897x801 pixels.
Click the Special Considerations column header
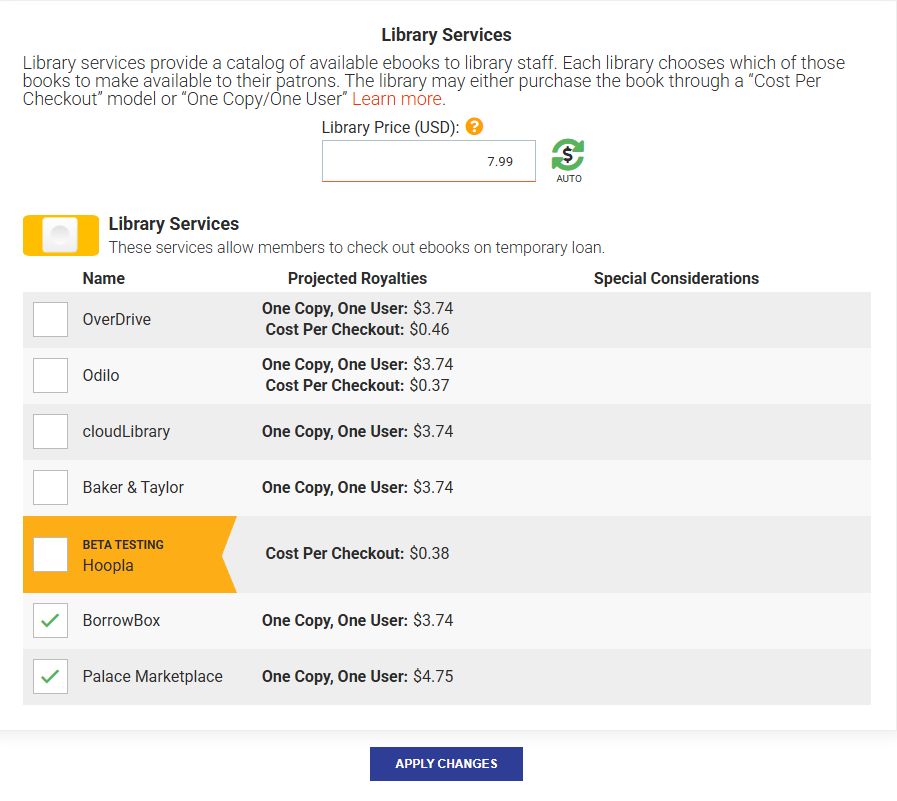[676, 278]
